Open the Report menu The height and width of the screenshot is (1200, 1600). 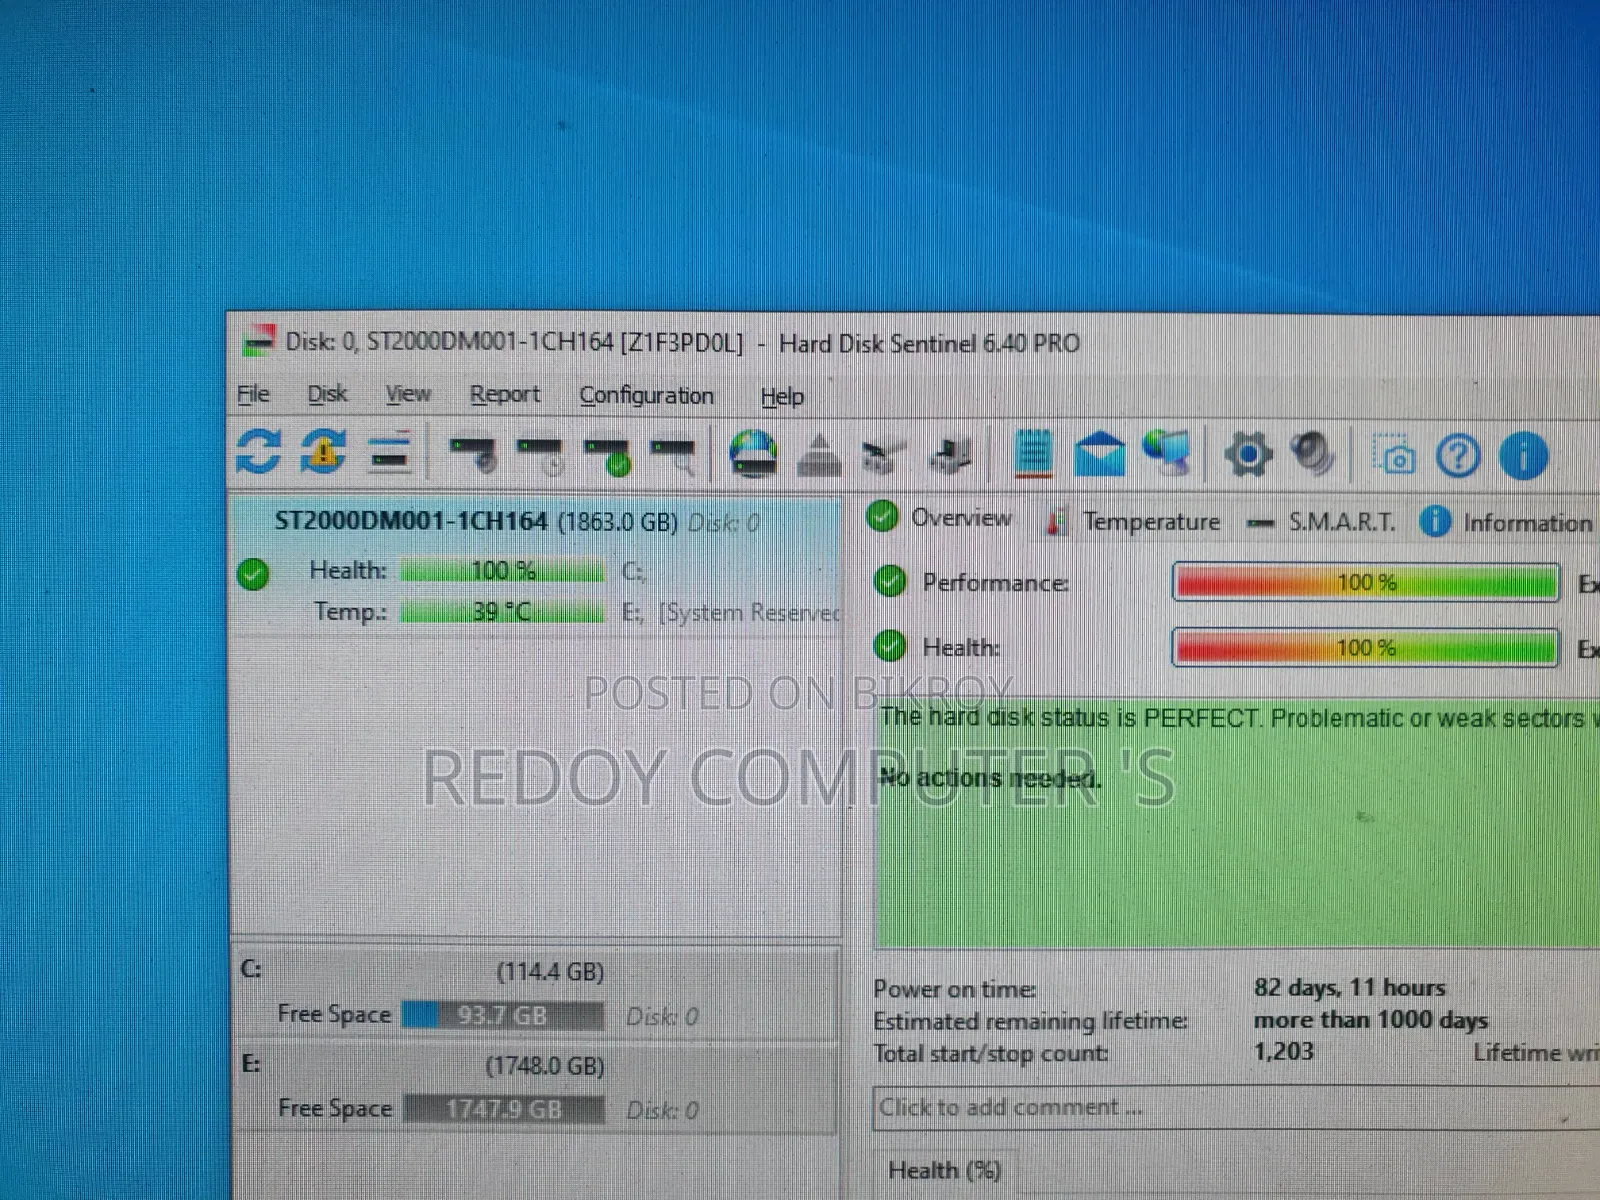point(505,395)
